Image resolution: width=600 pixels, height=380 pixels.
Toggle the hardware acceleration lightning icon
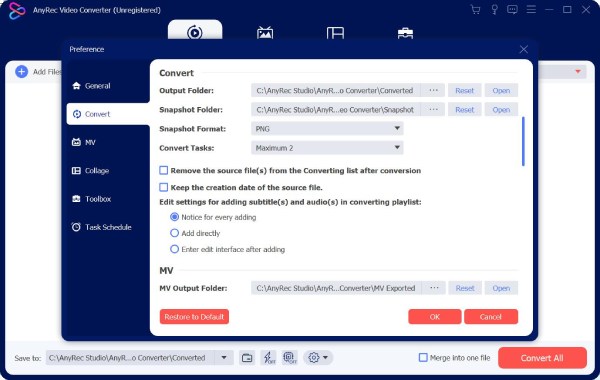tap(269, 358)
